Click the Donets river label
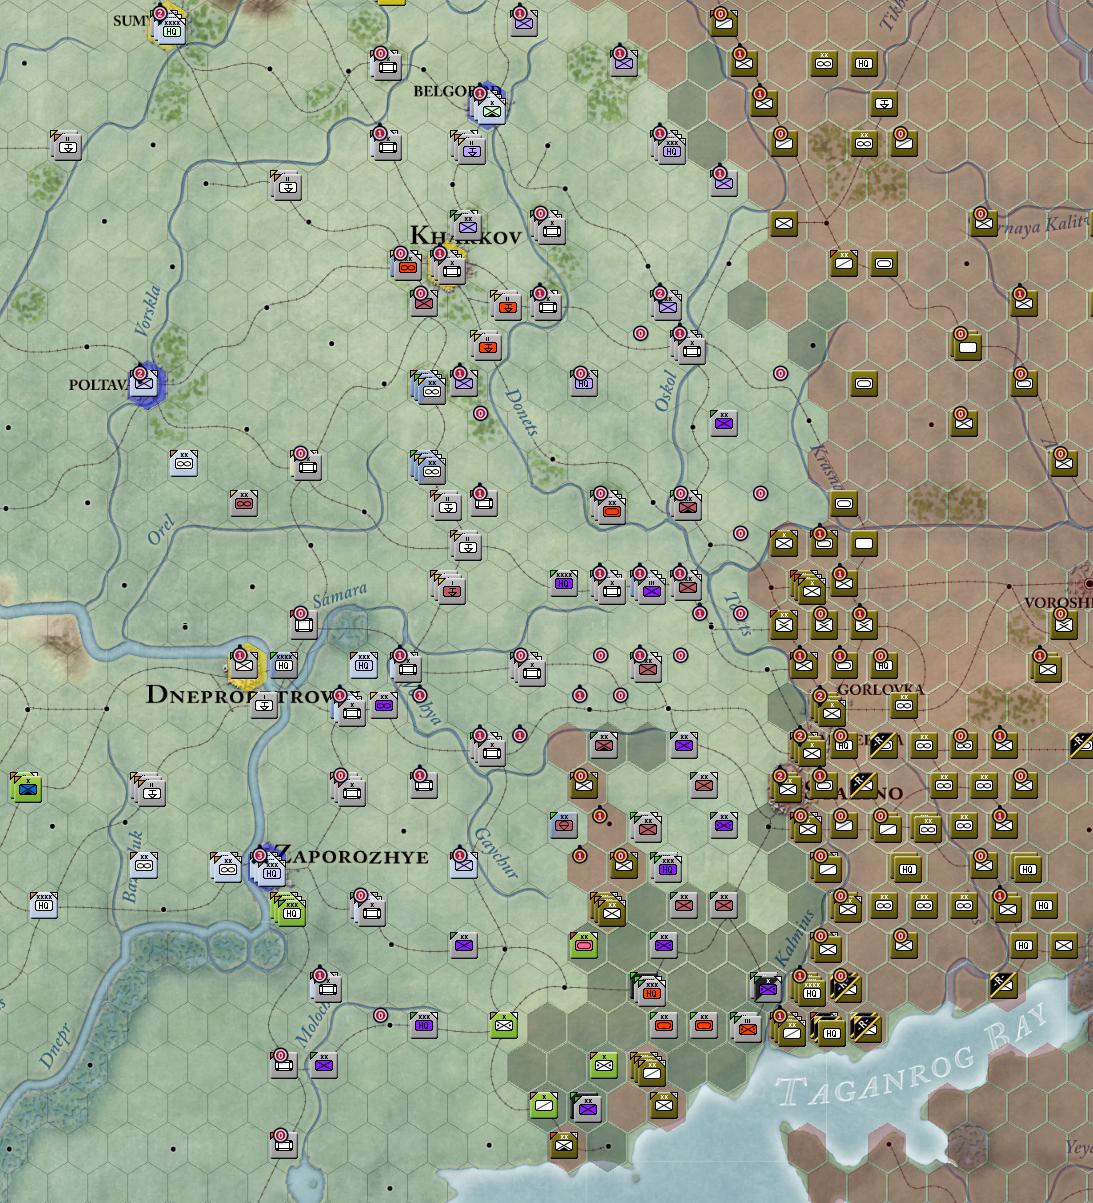The height and width of the screenshot is (1203, 1093). coord(520,413)
